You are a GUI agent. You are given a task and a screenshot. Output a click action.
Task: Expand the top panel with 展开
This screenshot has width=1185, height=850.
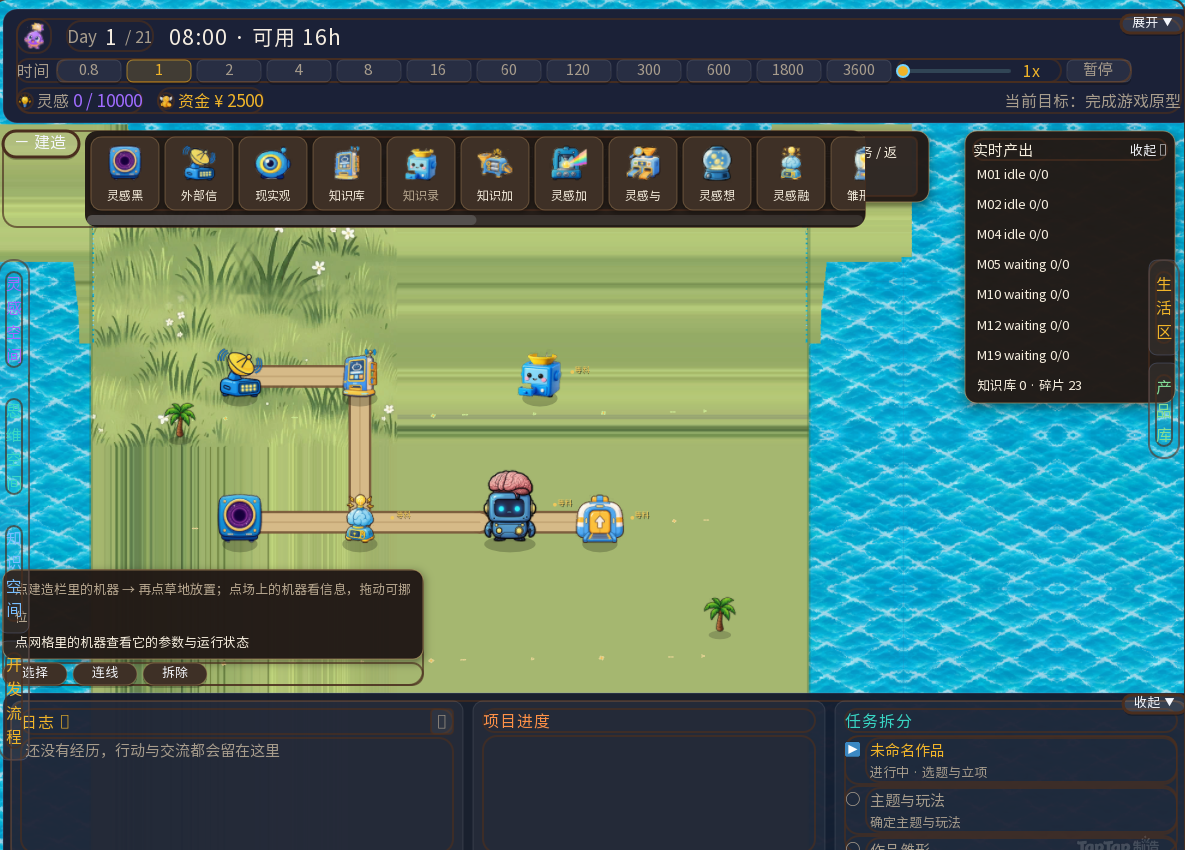point(1151,23)
